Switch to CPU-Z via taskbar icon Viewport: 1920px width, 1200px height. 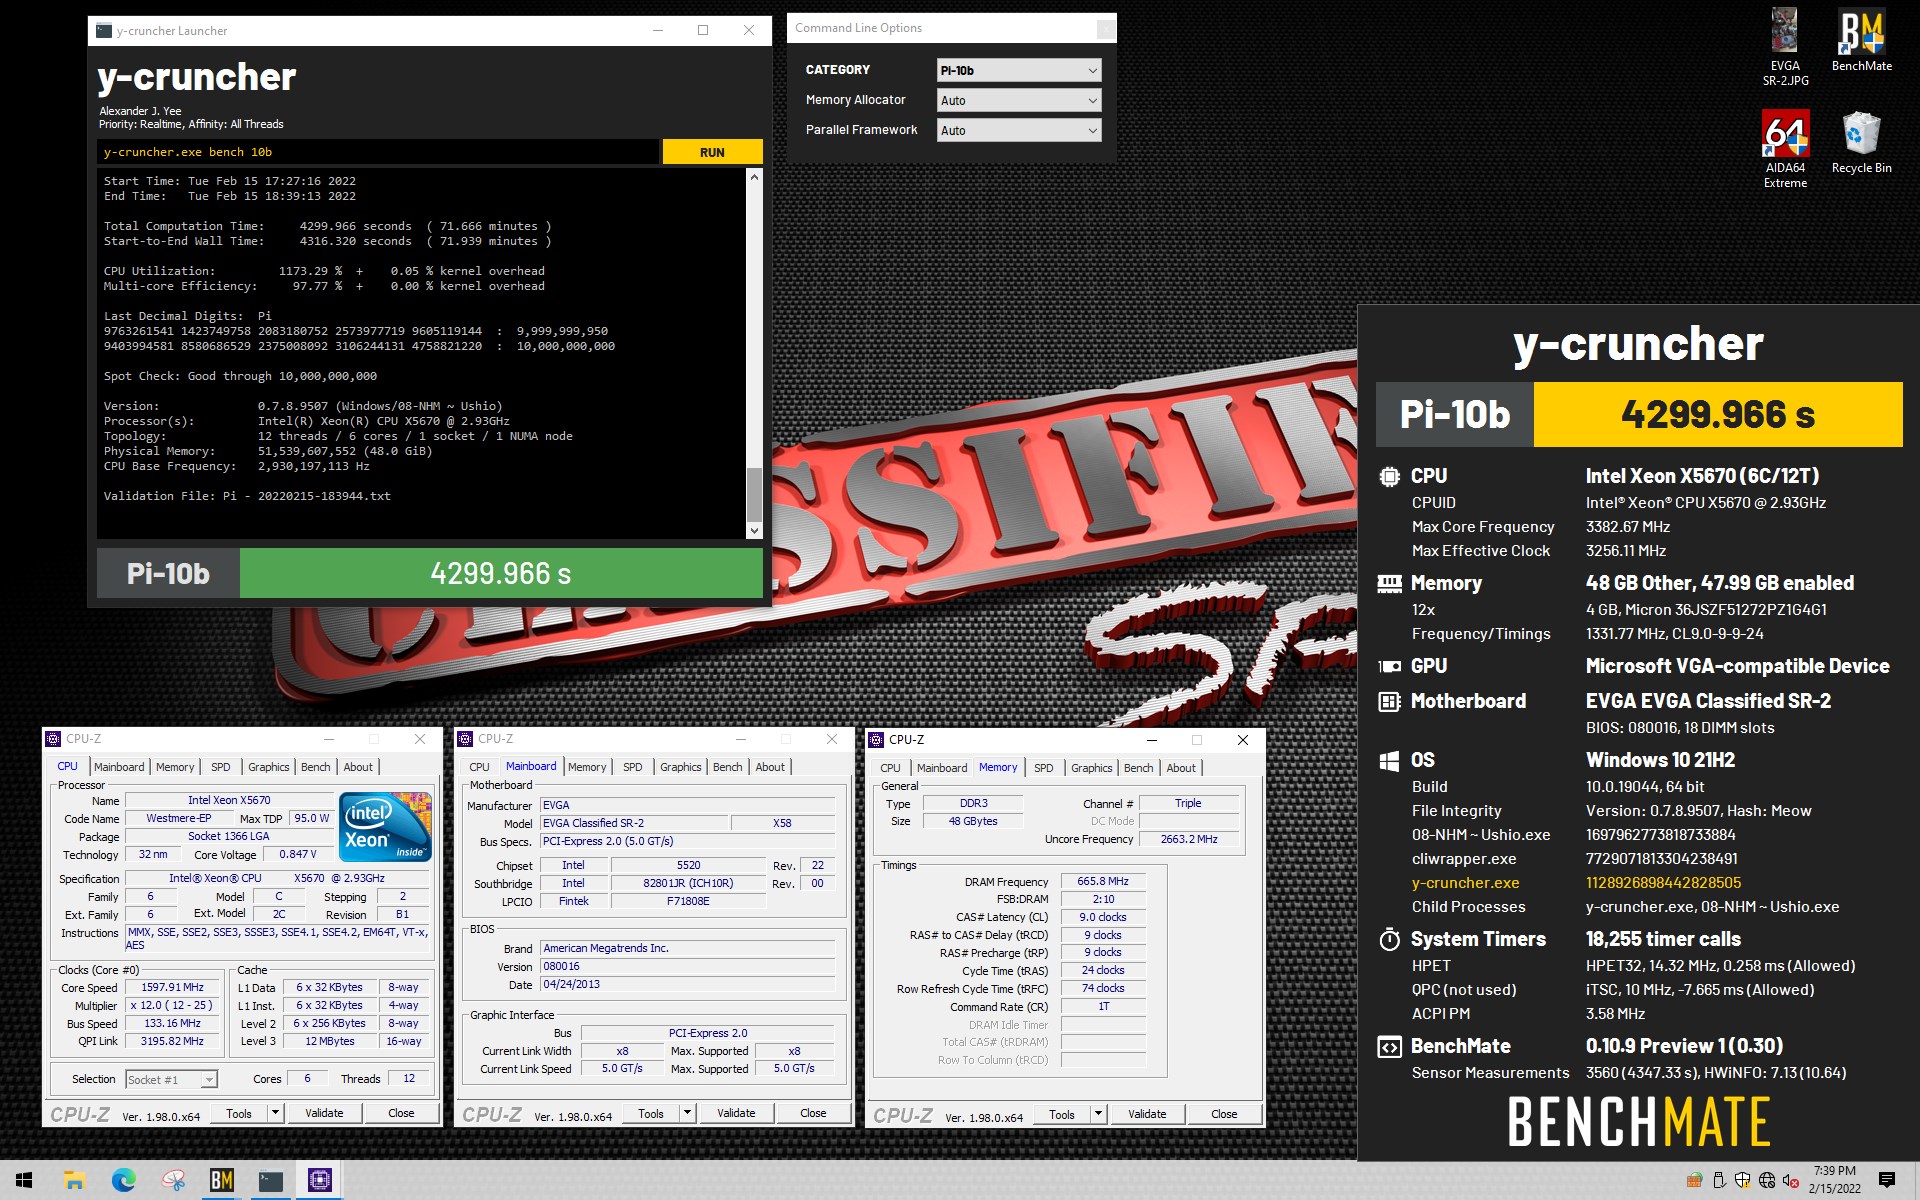pos(319,1181)
